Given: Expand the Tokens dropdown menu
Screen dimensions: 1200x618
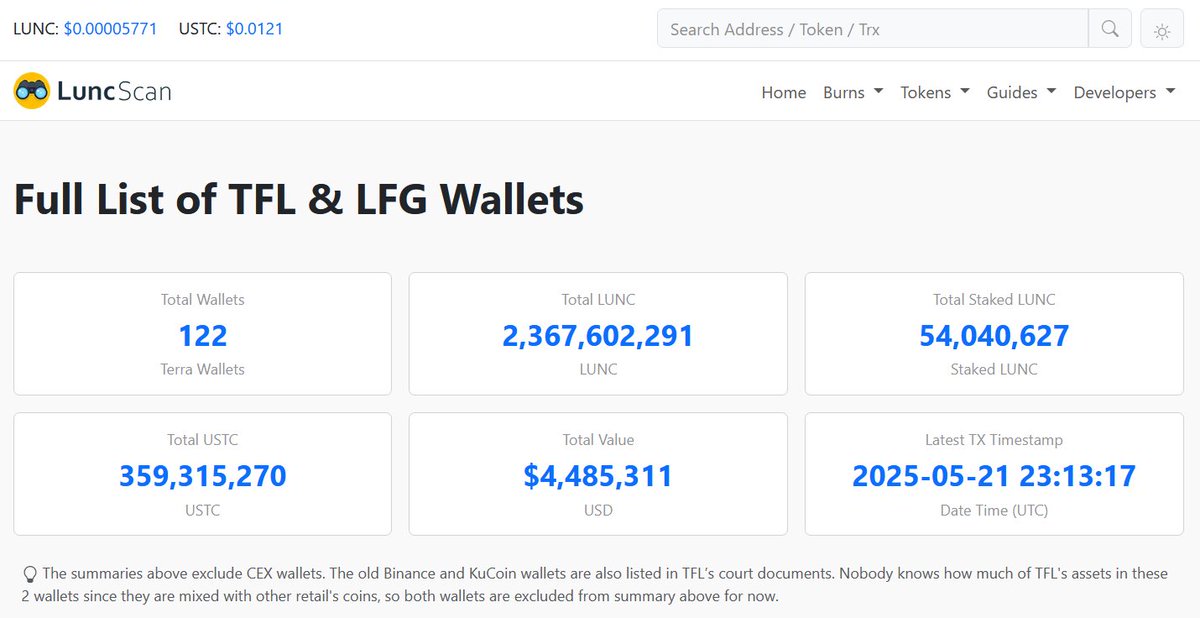Looking at the screenshot, I should click(x=935, y=92).
